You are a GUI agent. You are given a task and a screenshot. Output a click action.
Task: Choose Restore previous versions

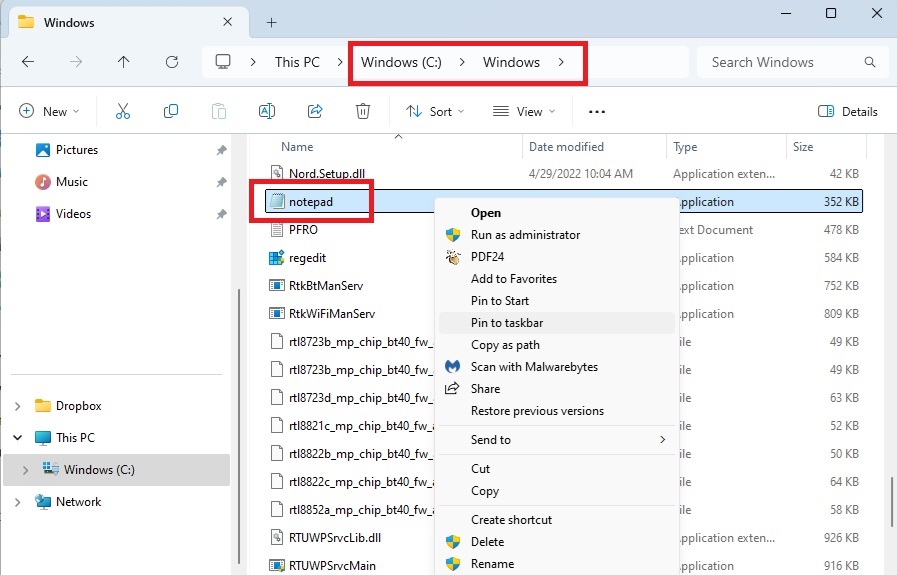tap(557, 411)
